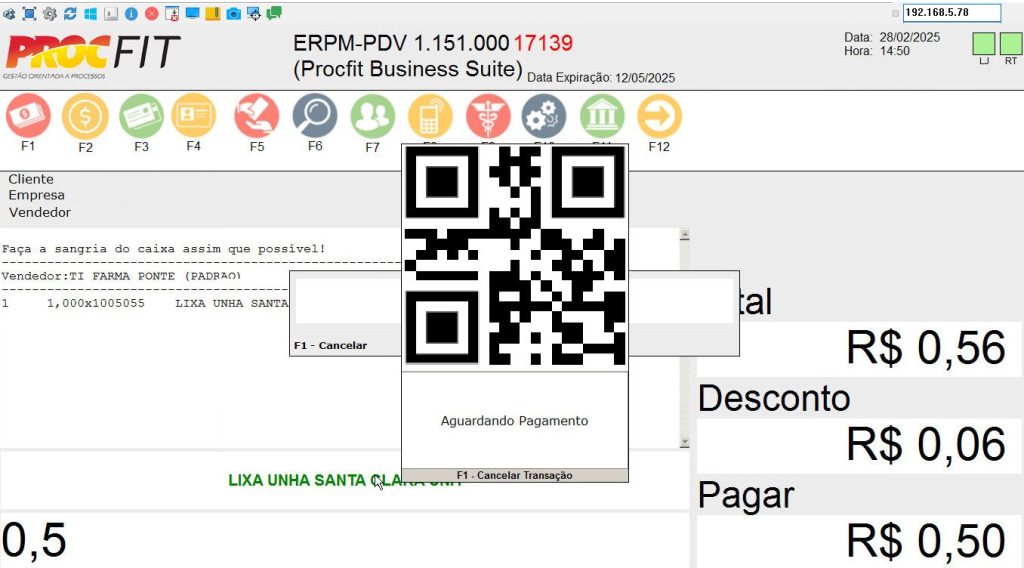Click the cubes icon at top-left toolbar
The height and width of the screenshot is (568, 1024).
pyautogui.click(x=9, y=13)
